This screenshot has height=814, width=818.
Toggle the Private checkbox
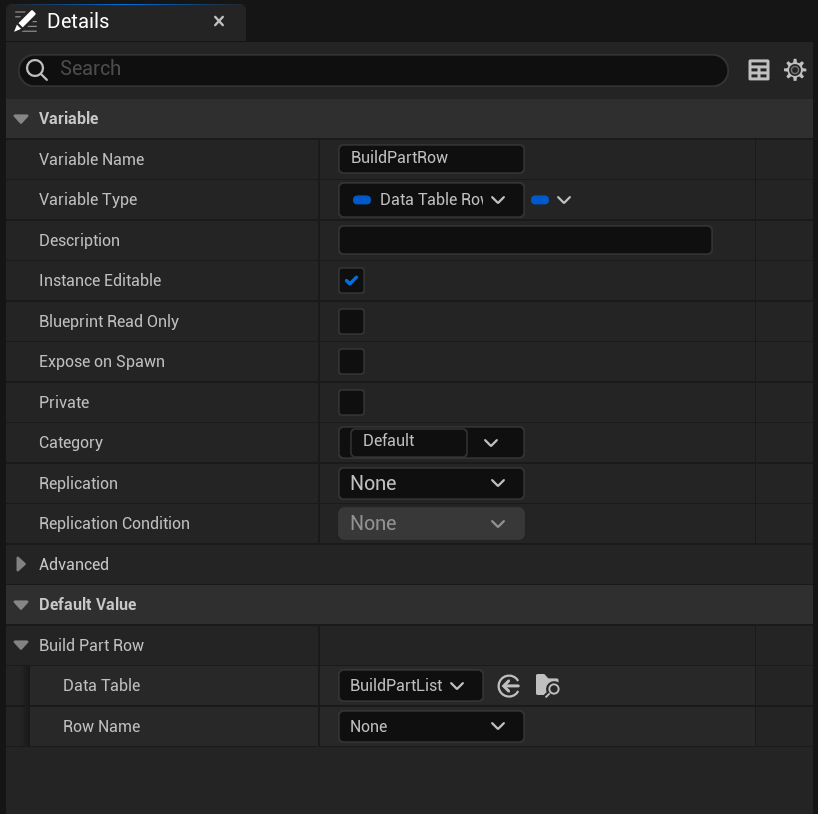pyautogui.click(x=351, y=403)
